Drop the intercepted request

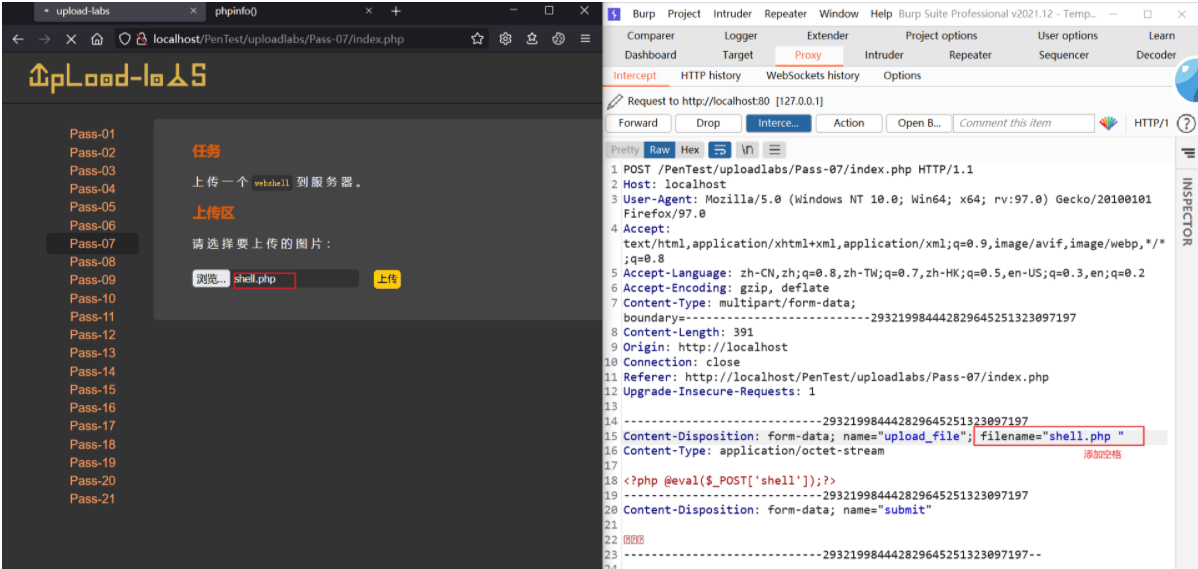pyautogui.click(x=708, y=123)
